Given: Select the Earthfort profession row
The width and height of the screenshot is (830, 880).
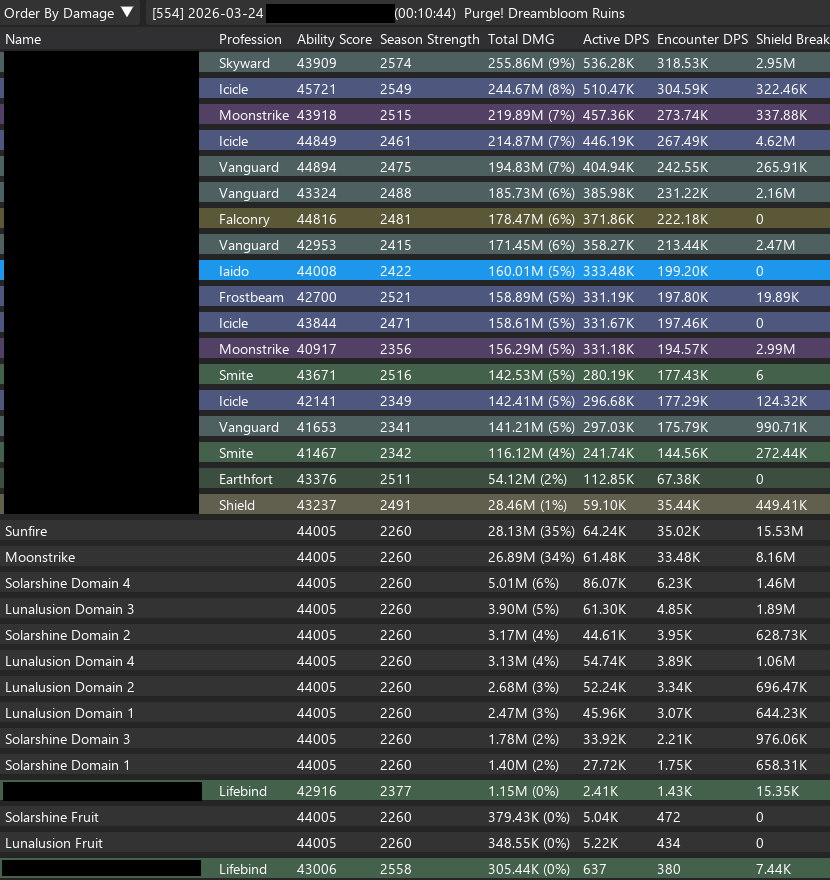Looking at the screenshot, I should click(415, 479).
